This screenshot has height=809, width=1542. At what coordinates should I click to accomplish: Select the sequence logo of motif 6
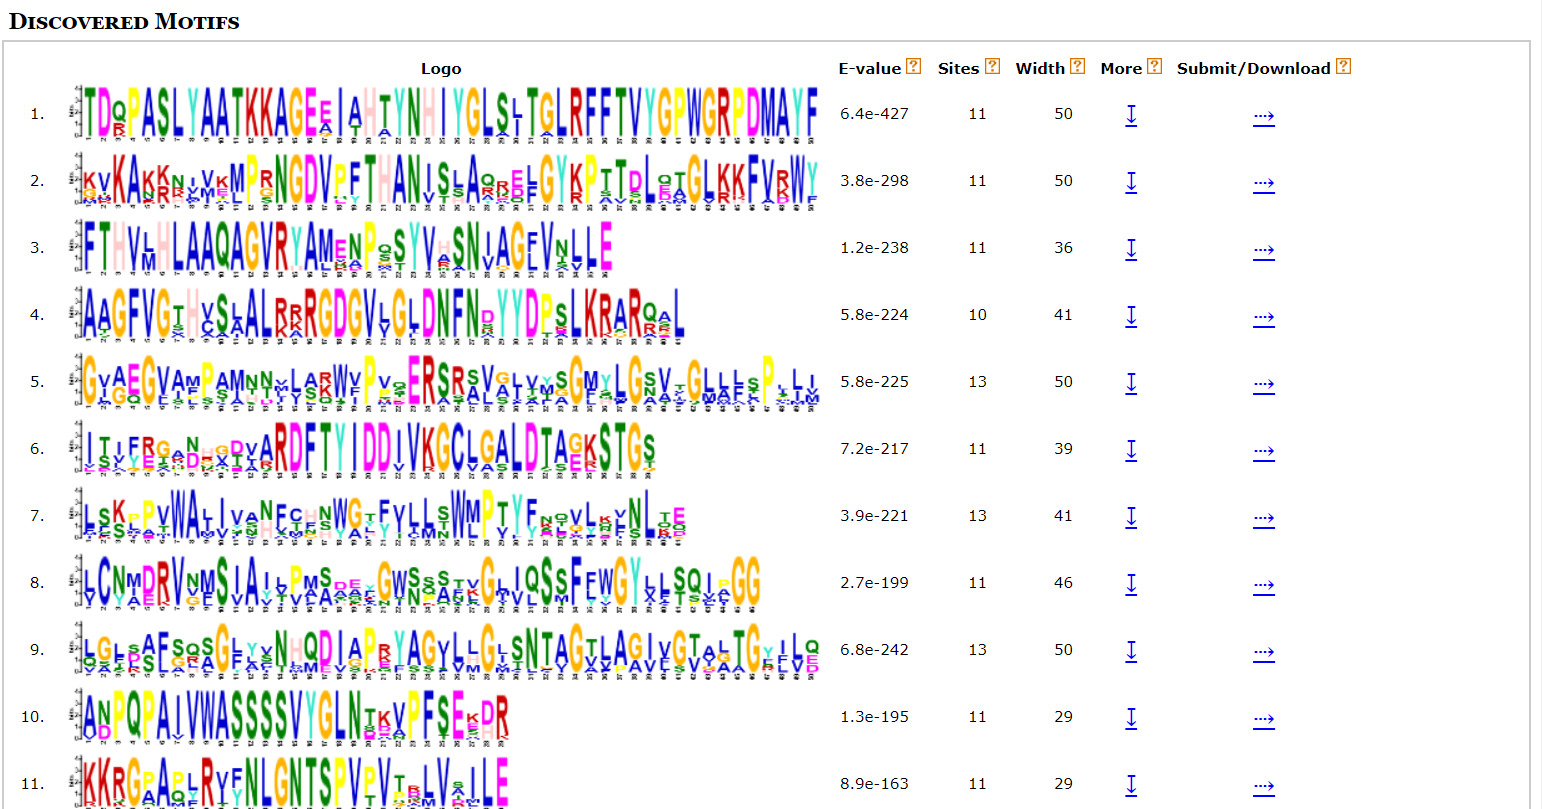click(363, 448)
